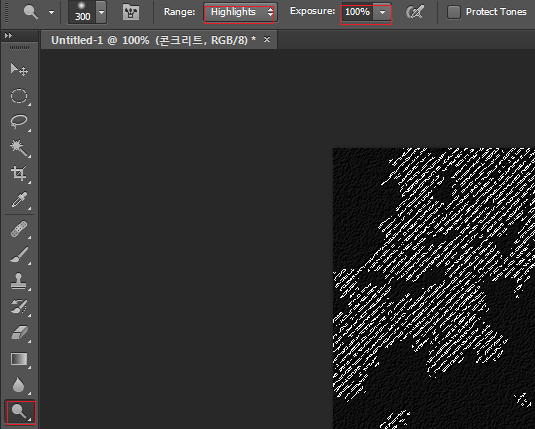The width and height of the screenshot is (535, 429).
Task: Select the Clone Stamp tool
Action: (x=19, y=281)
